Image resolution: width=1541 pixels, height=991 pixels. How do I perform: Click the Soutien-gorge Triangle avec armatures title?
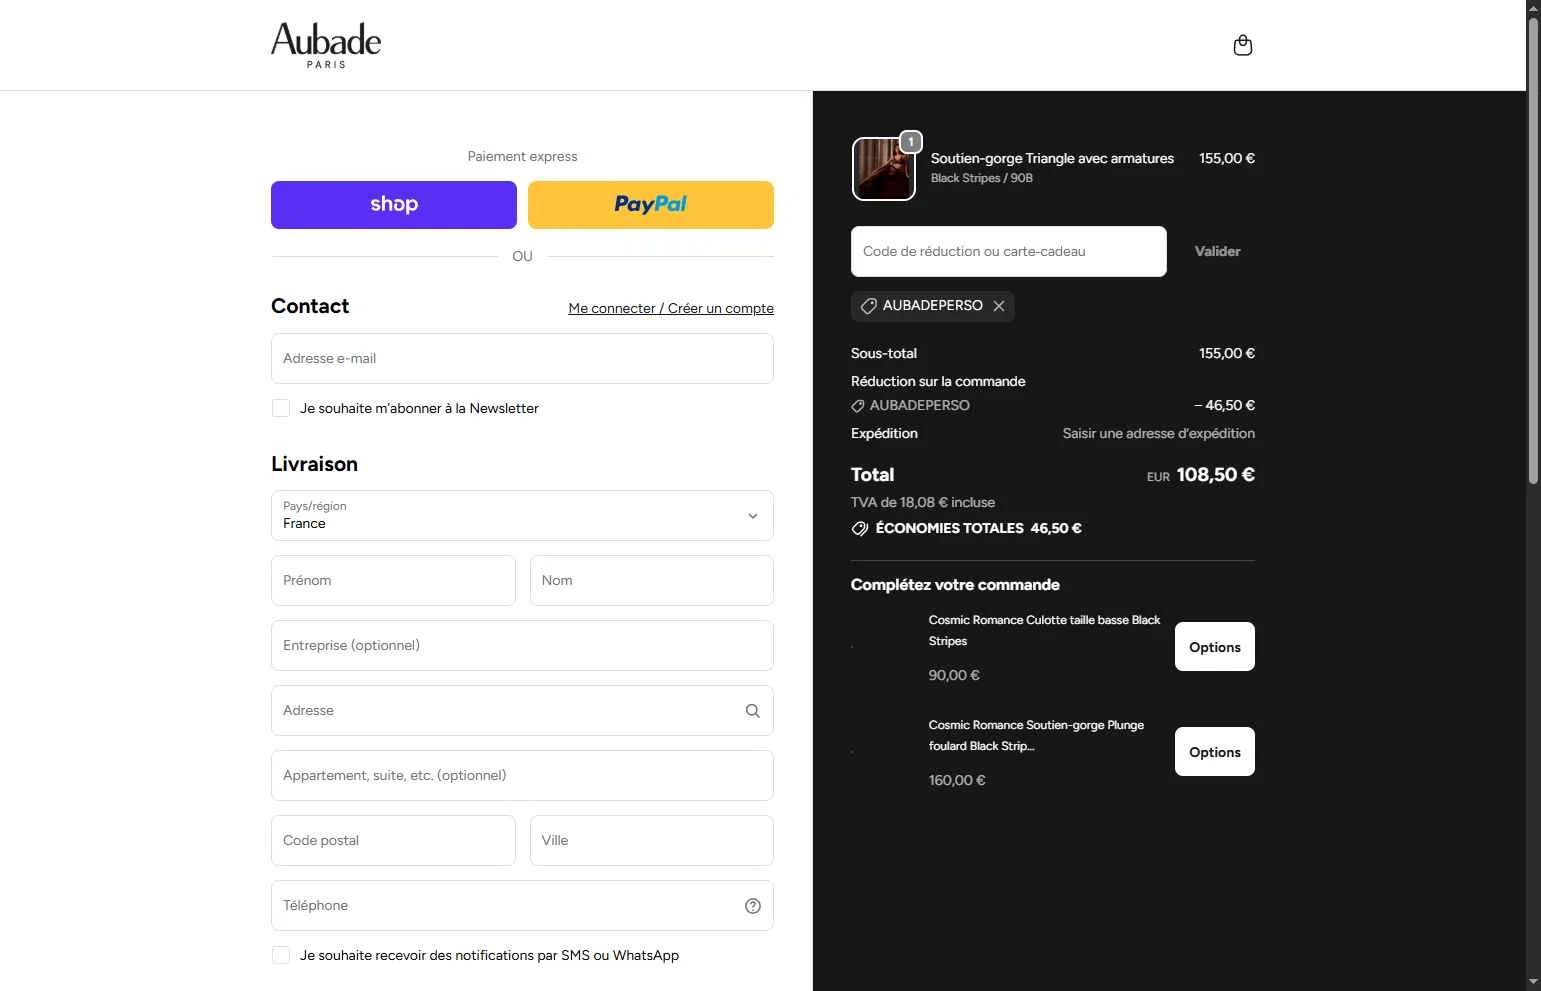click(1052, 158)
